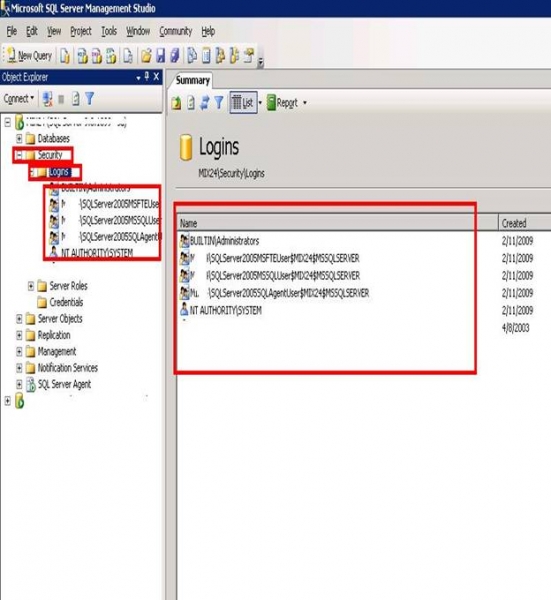This screenshot has width=551, height=600.
Task: Click the Disconnect icon in Object Explorer
Action: coord(48,99)
